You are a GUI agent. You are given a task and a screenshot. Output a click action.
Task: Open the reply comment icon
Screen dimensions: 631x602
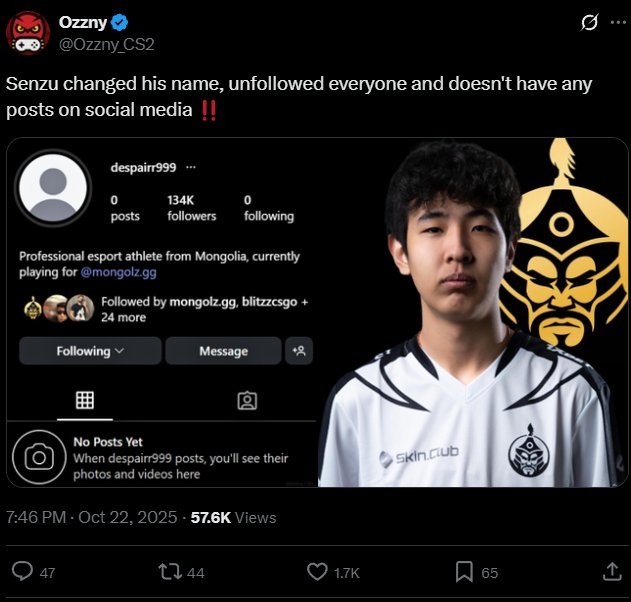pyautogui.click(x=22, y=571)
